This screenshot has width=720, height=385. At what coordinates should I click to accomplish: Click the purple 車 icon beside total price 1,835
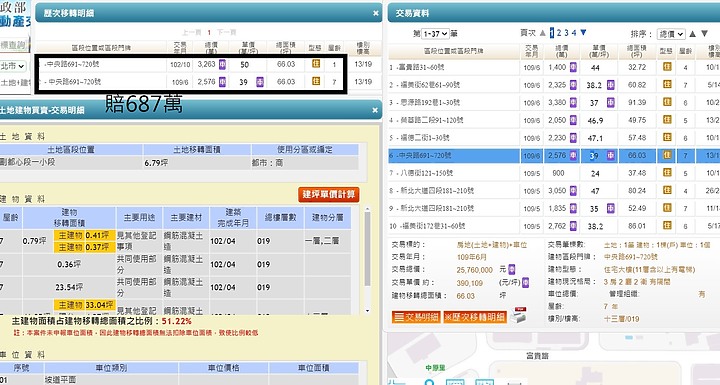point(573,208)
